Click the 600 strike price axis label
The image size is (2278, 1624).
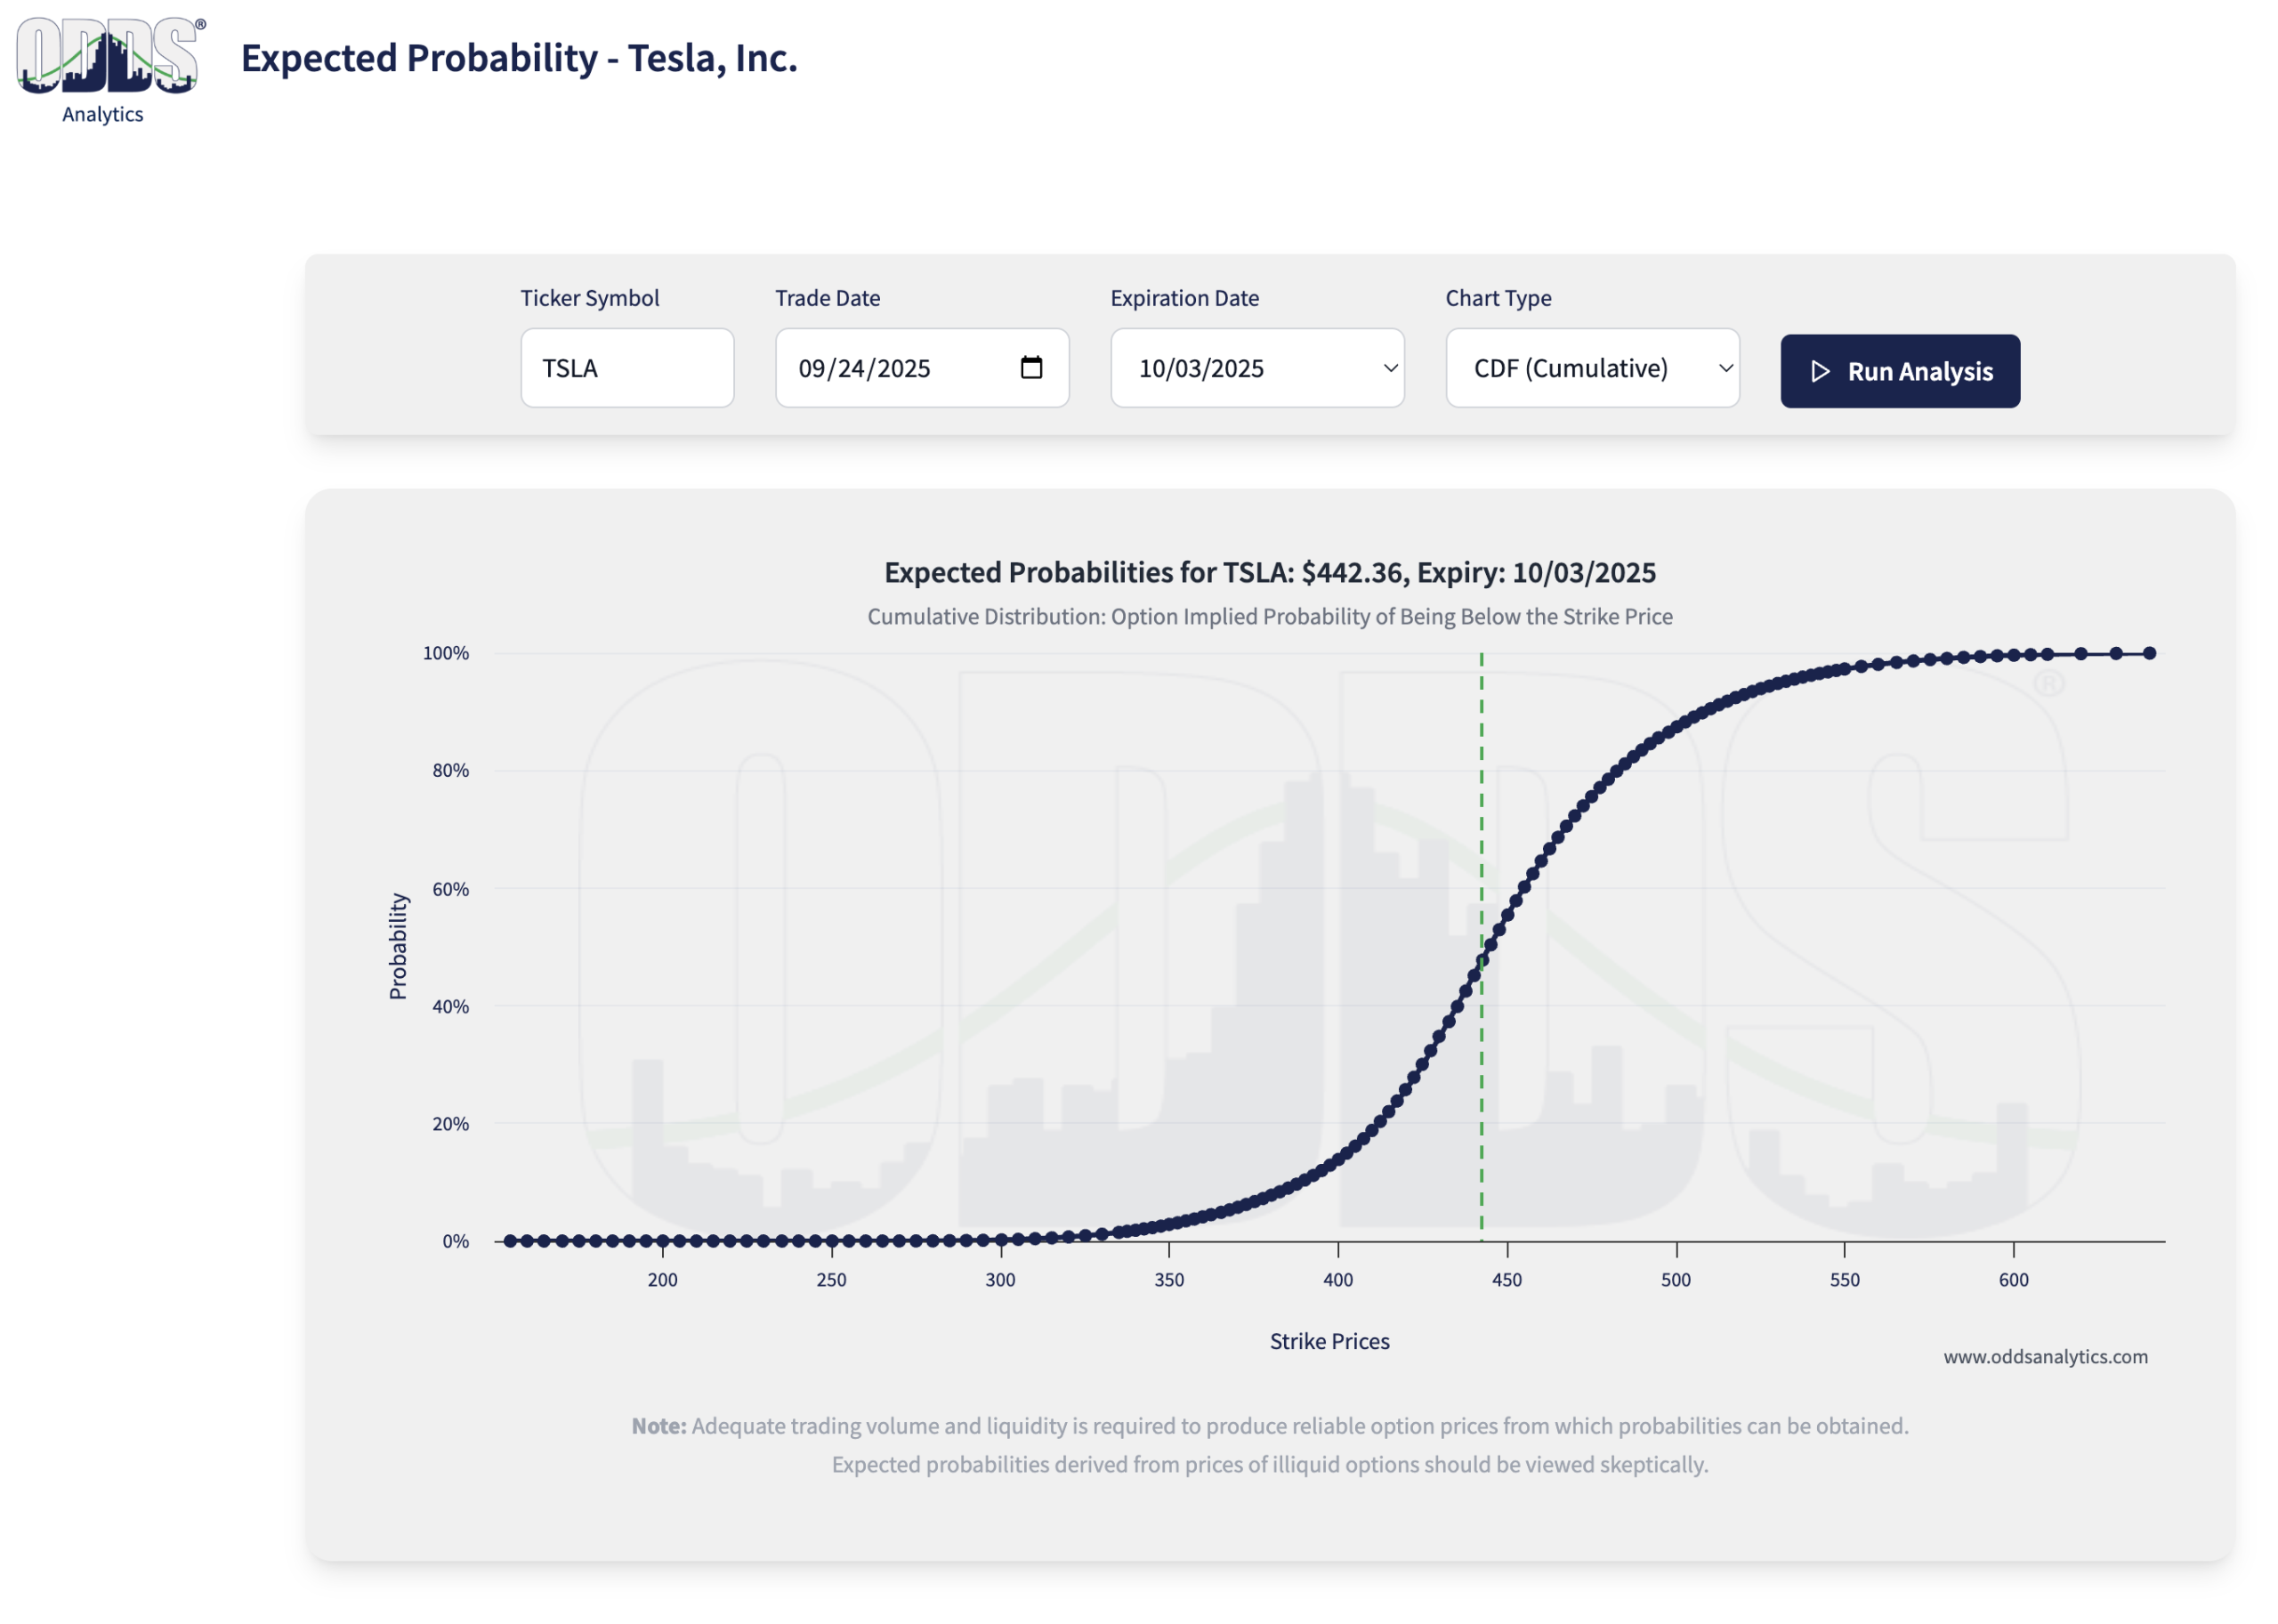coord(2014,1280)
